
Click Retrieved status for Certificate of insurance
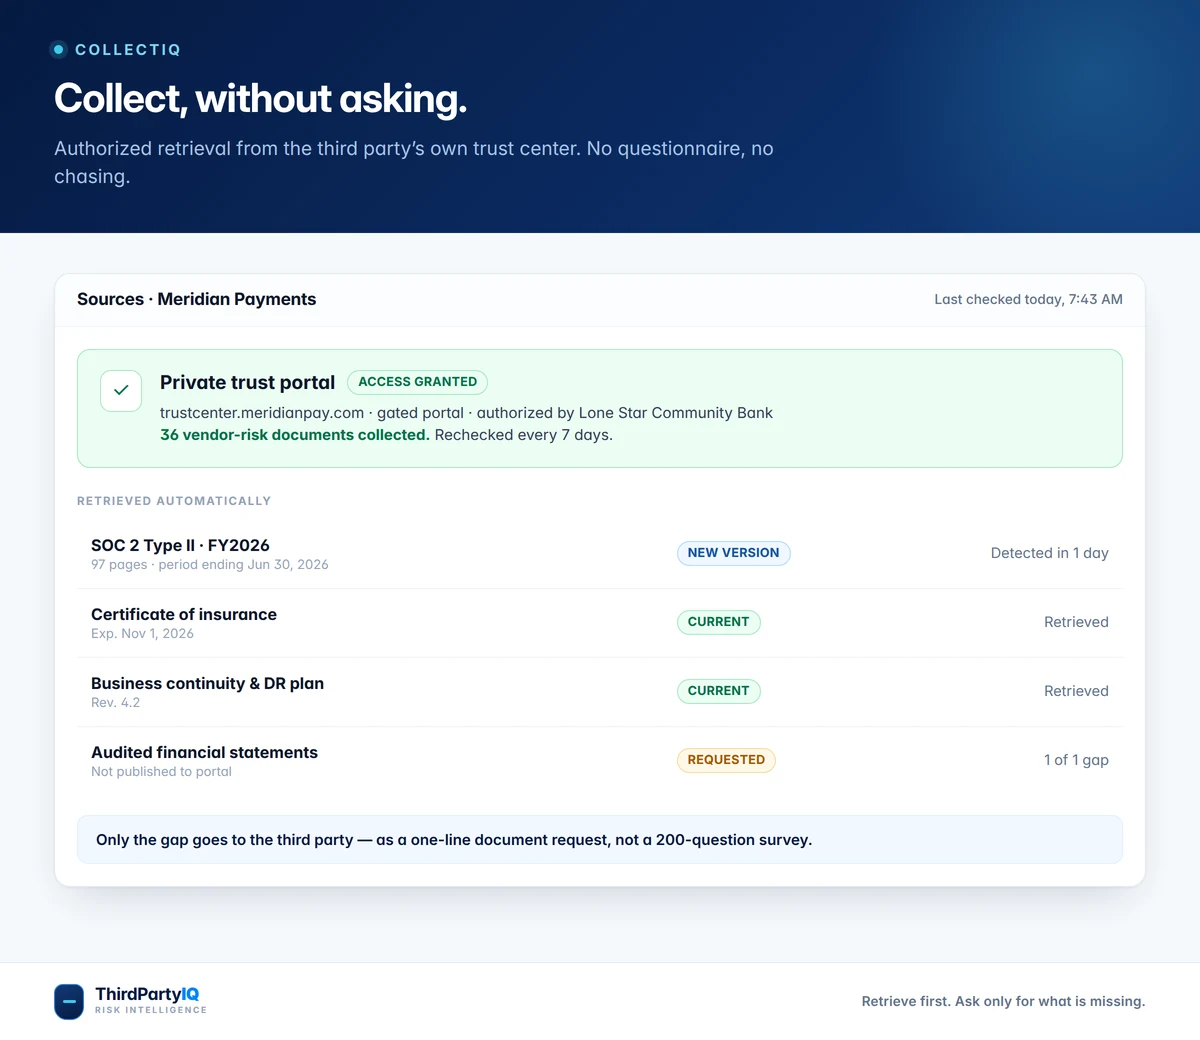pyautogui.click(x=1076, y=622)
